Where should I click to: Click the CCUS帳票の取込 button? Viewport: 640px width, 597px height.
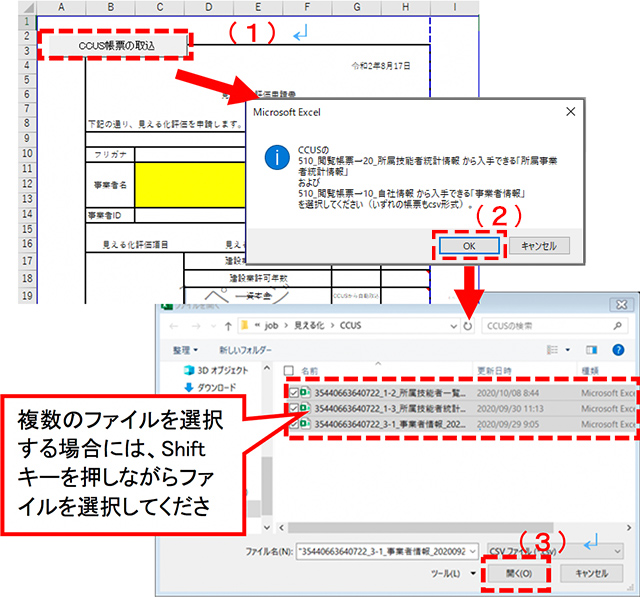[115, 45]
